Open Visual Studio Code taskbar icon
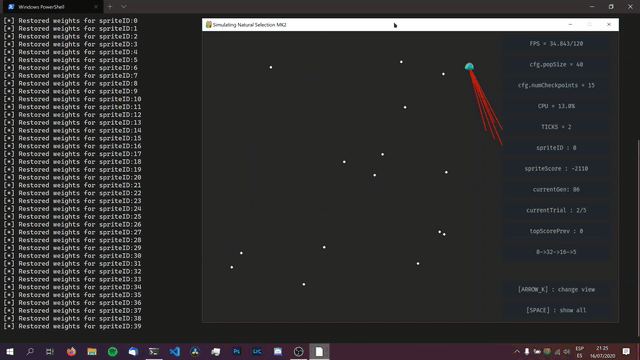 point(175,351)
